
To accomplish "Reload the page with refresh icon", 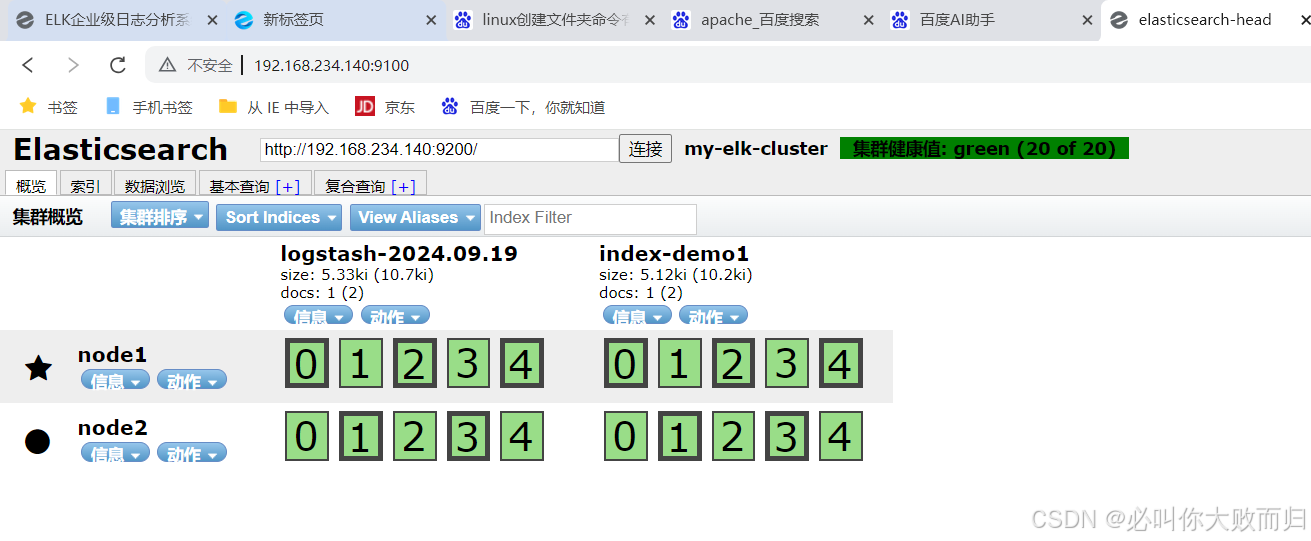I will click(x=118, y=65).
